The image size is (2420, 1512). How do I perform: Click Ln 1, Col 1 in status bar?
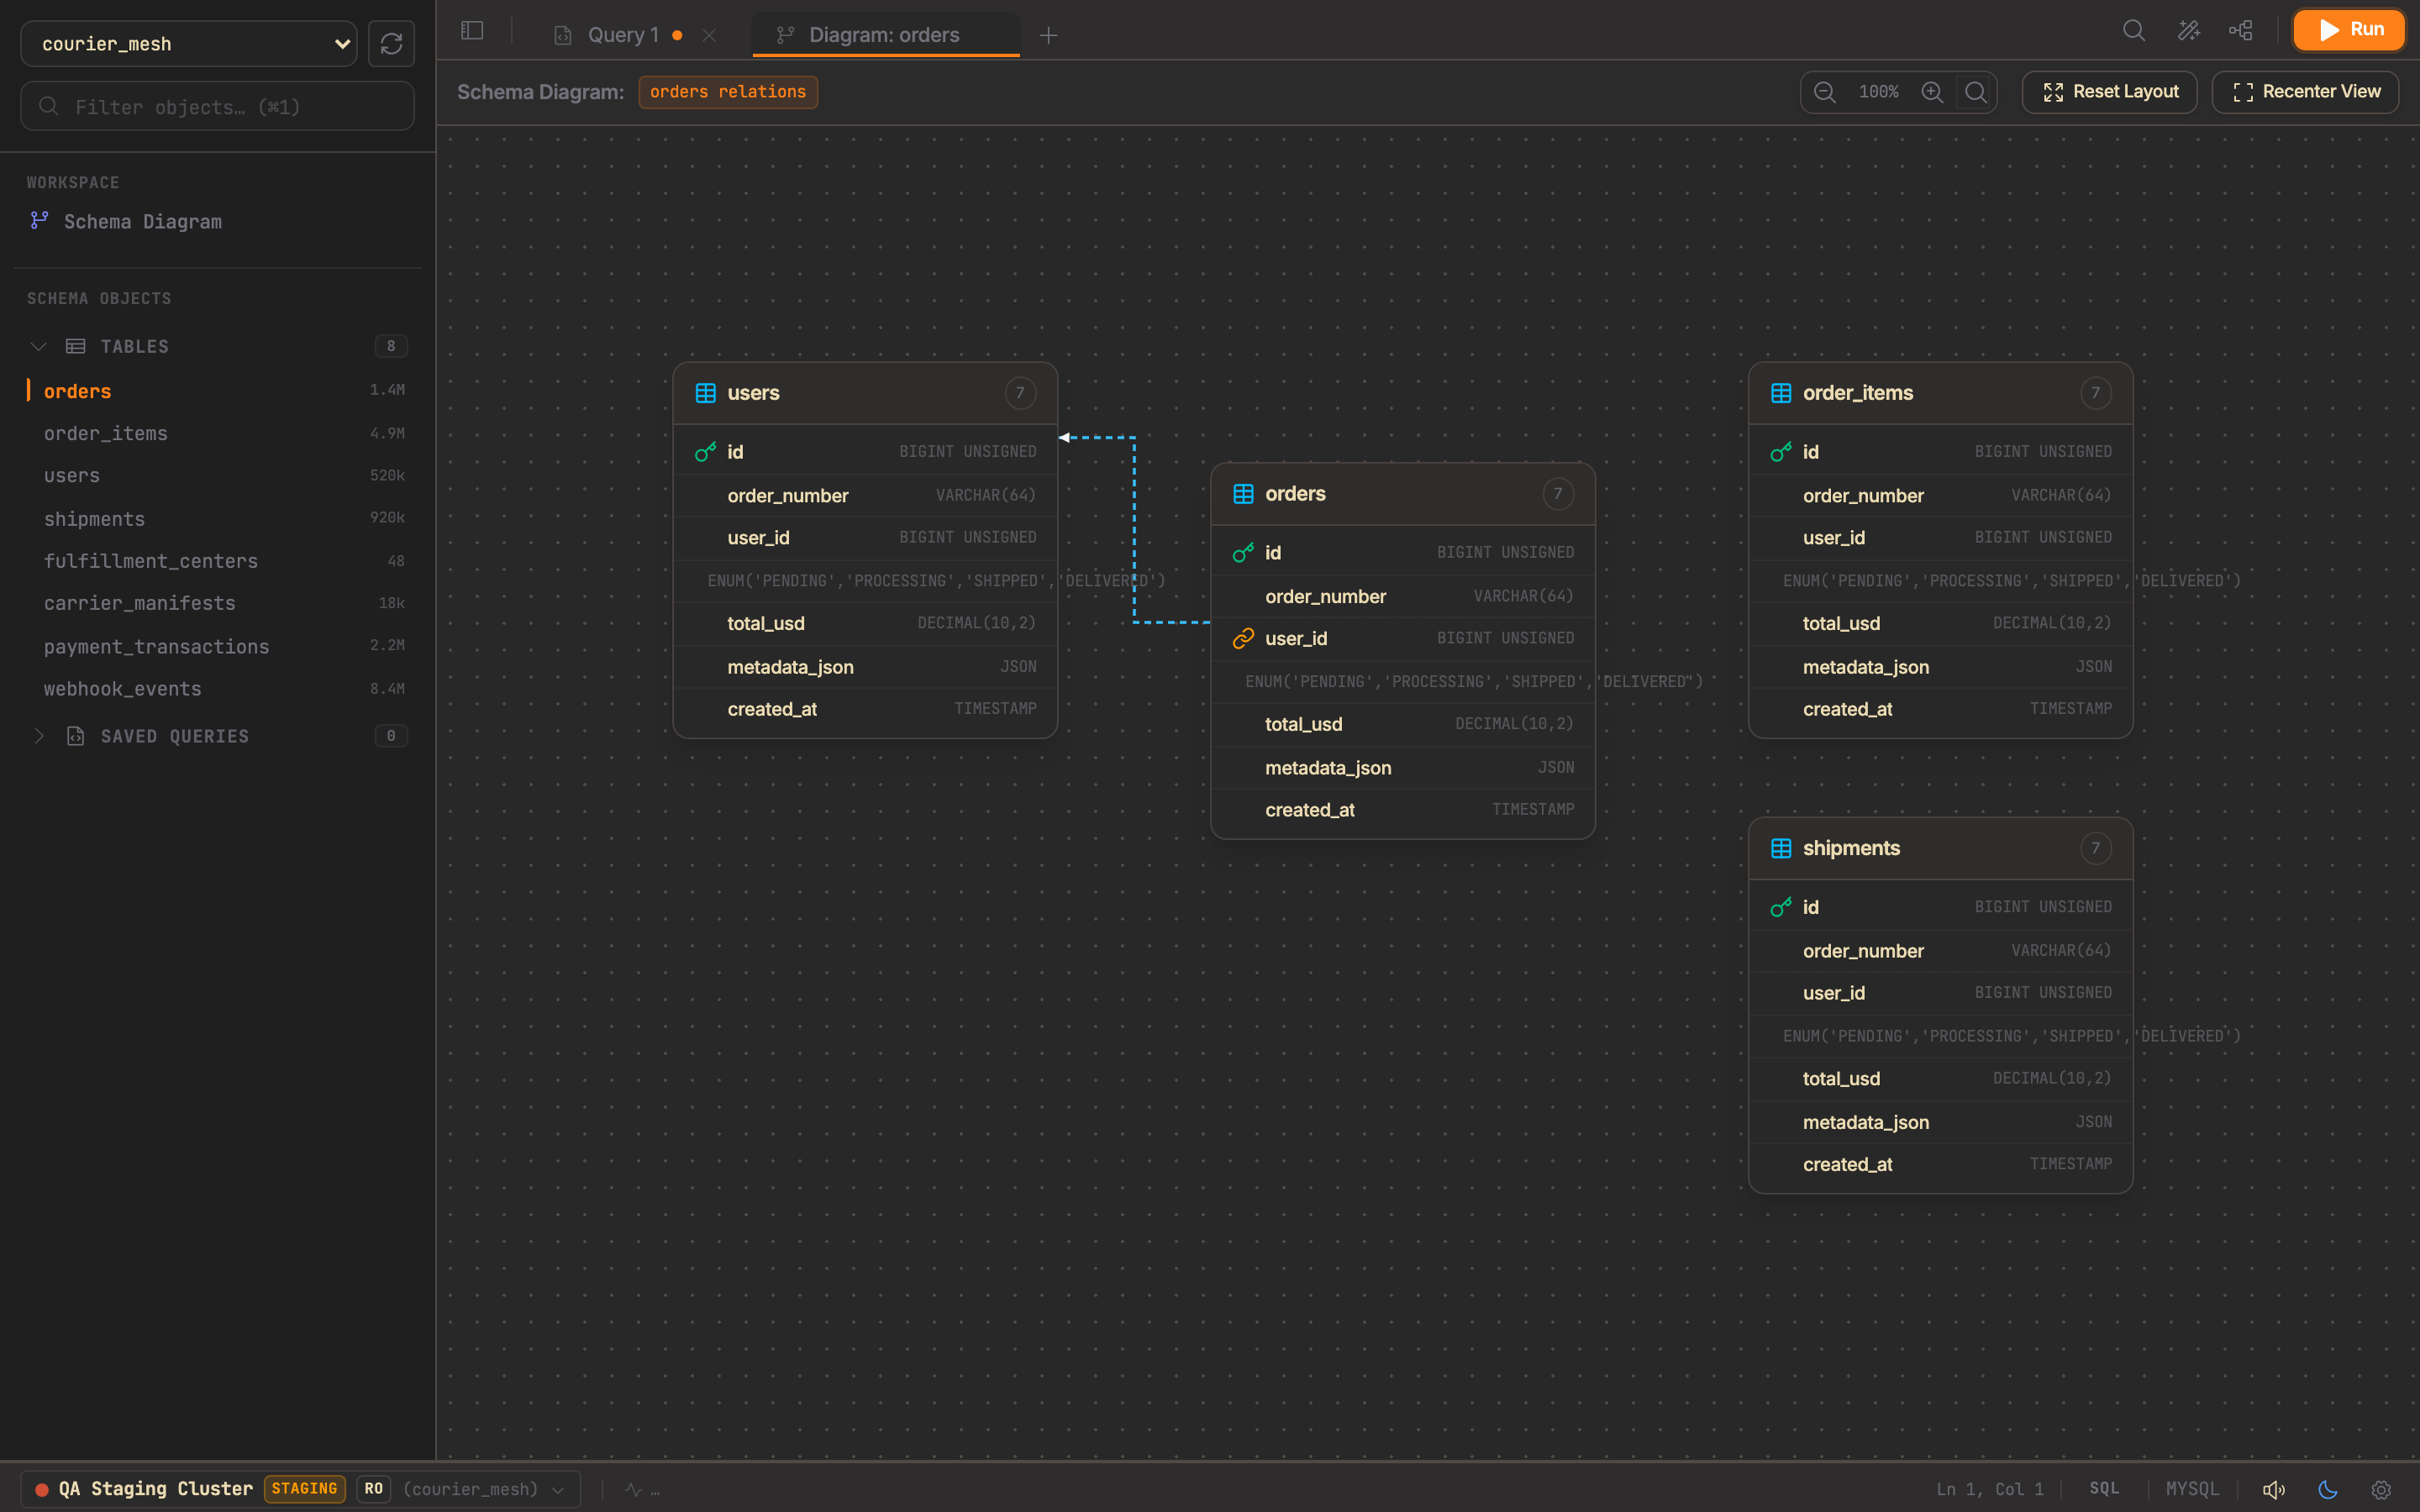pos(1990,1489)
